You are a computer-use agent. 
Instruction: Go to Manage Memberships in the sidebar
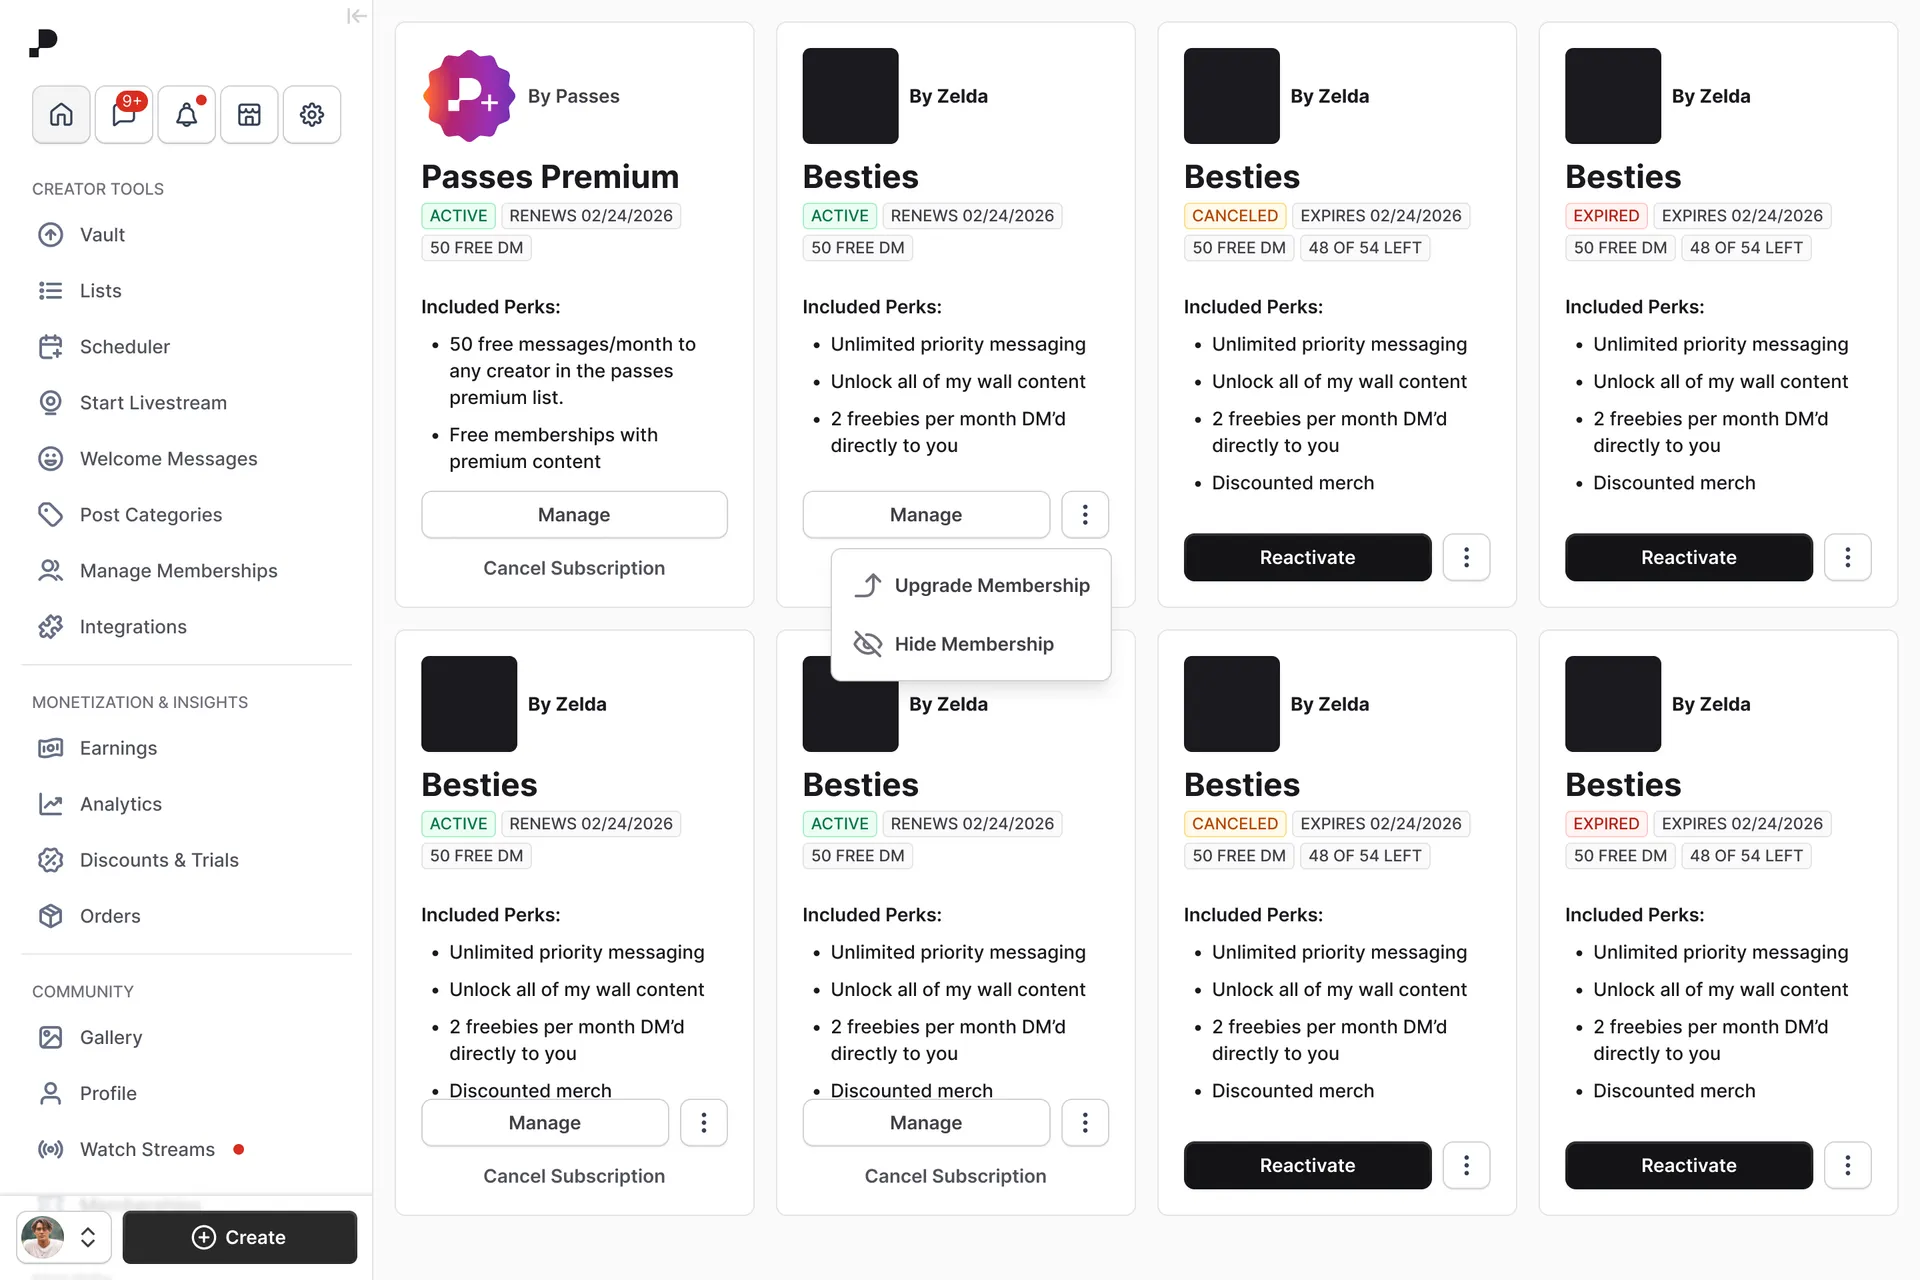pos(178,571)
